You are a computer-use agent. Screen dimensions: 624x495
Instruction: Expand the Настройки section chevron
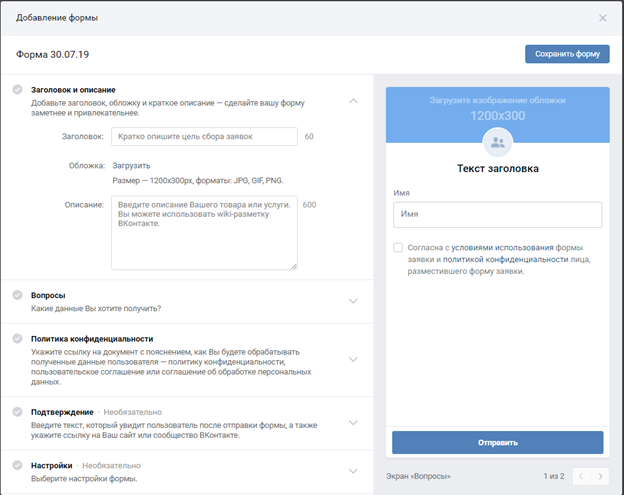[x=353, y=471]
